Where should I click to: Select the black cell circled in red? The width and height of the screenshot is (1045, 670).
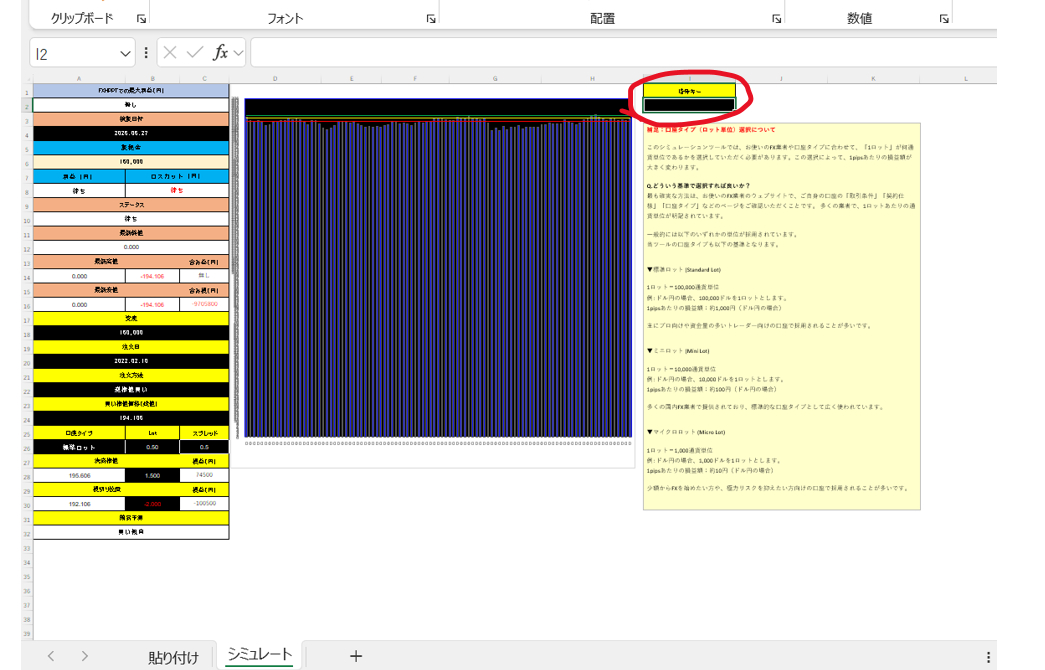coord(689,105)
